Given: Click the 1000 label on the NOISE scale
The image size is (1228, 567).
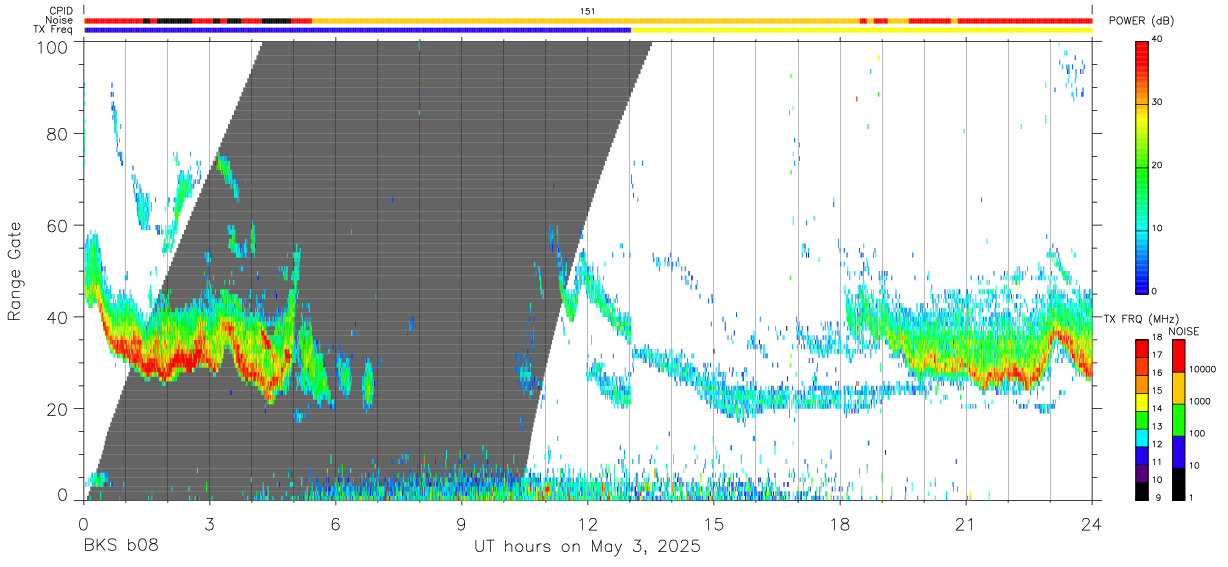Looking at the screenshot, I should pos(1200,402).
